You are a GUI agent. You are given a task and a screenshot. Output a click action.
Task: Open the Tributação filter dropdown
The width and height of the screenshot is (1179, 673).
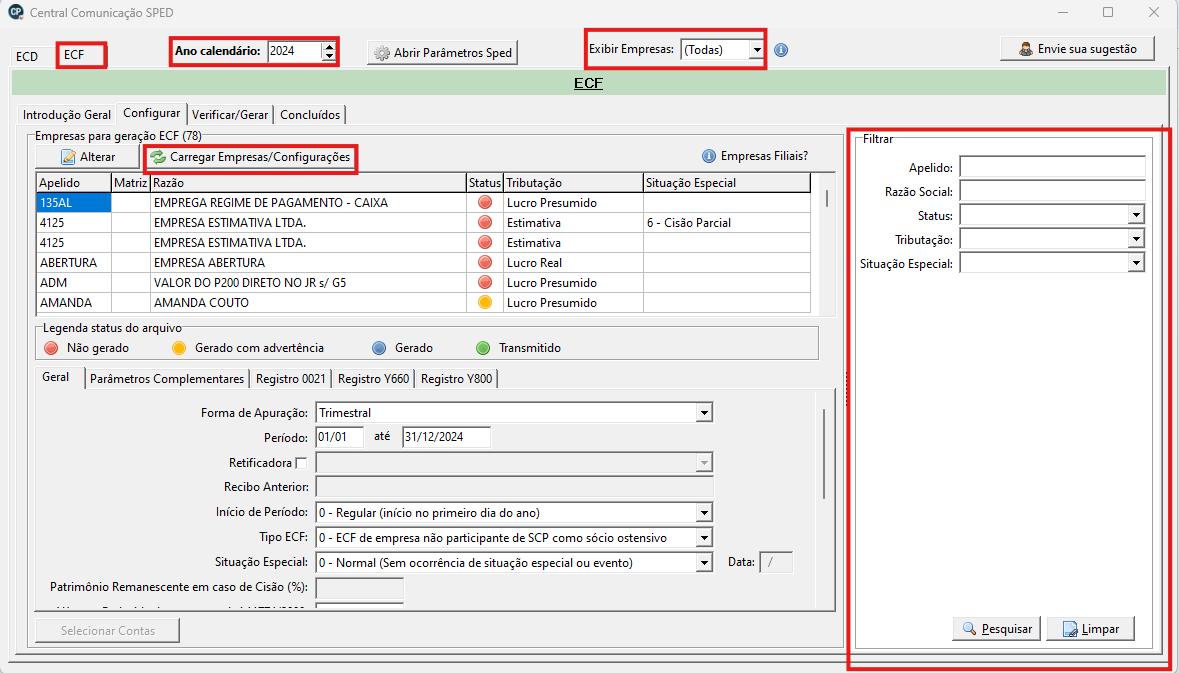point(1135,239)
